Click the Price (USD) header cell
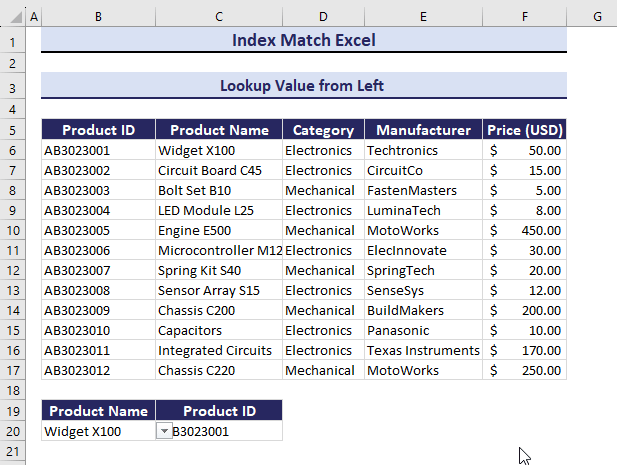 pos(524,130)
